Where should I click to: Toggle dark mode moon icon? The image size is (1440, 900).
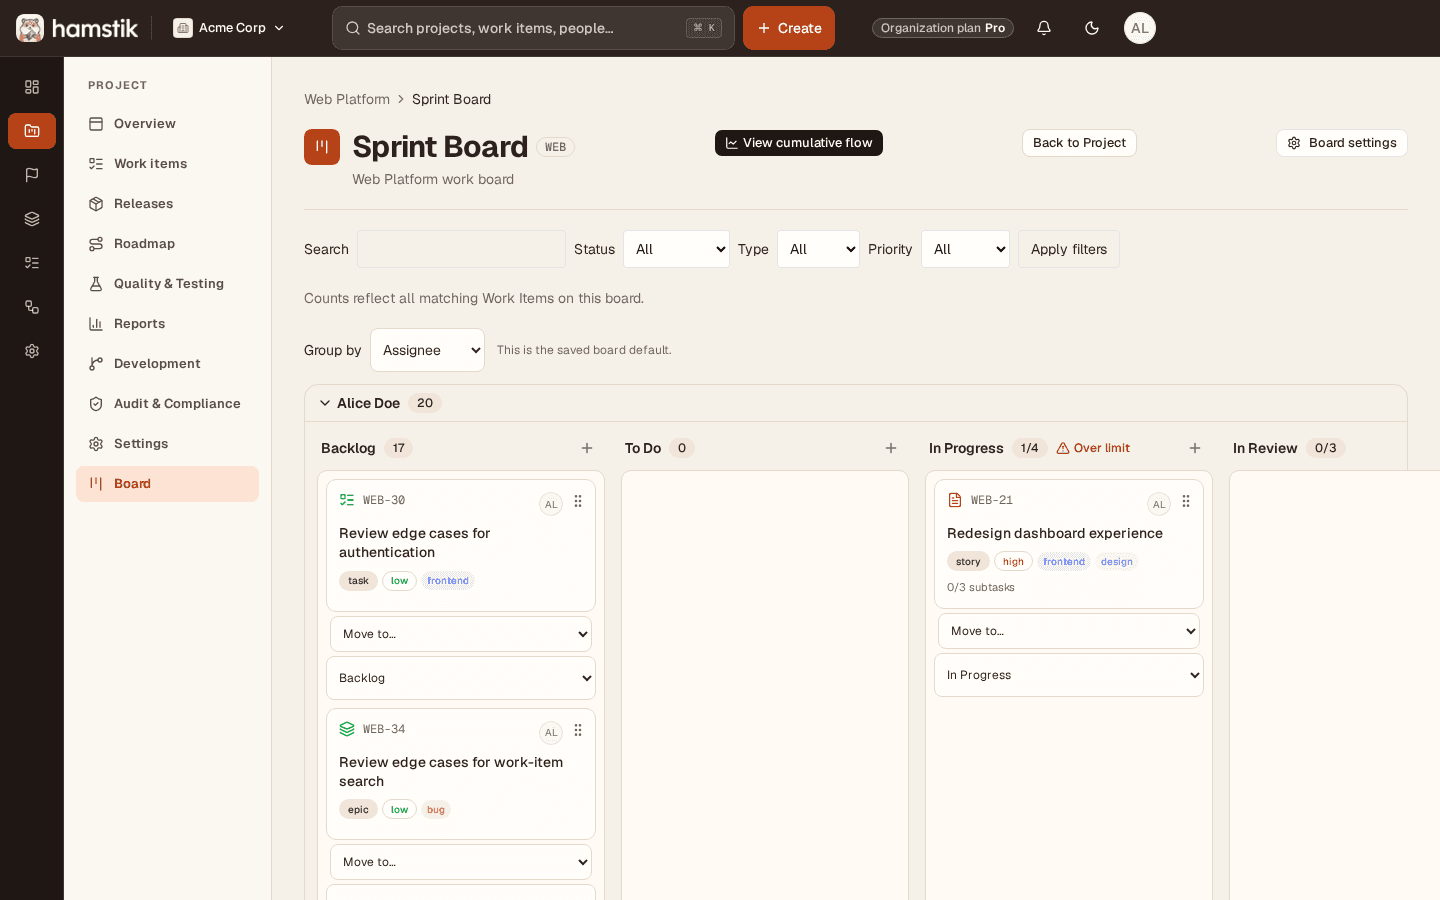click(1092, 28)
